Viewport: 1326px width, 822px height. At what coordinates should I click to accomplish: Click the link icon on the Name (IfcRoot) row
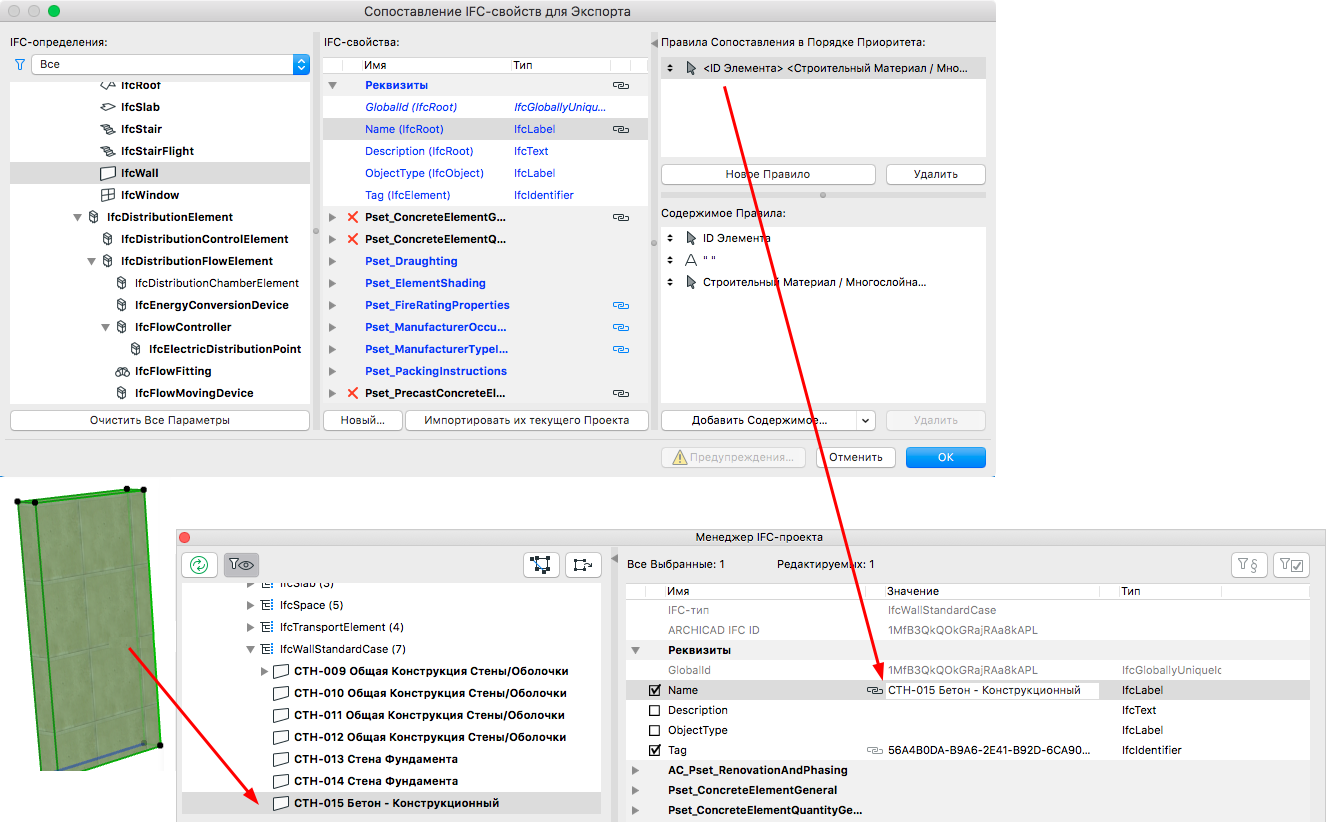click(621, 129)
